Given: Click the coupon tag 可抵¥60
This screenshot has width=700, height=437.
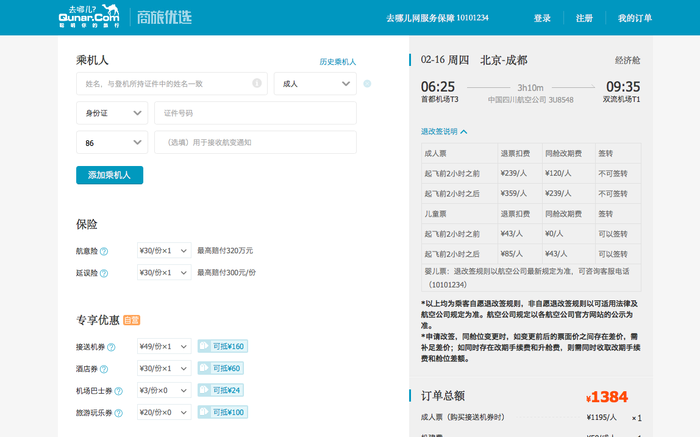Looking at the screenshot, I should tap(221, 368).
